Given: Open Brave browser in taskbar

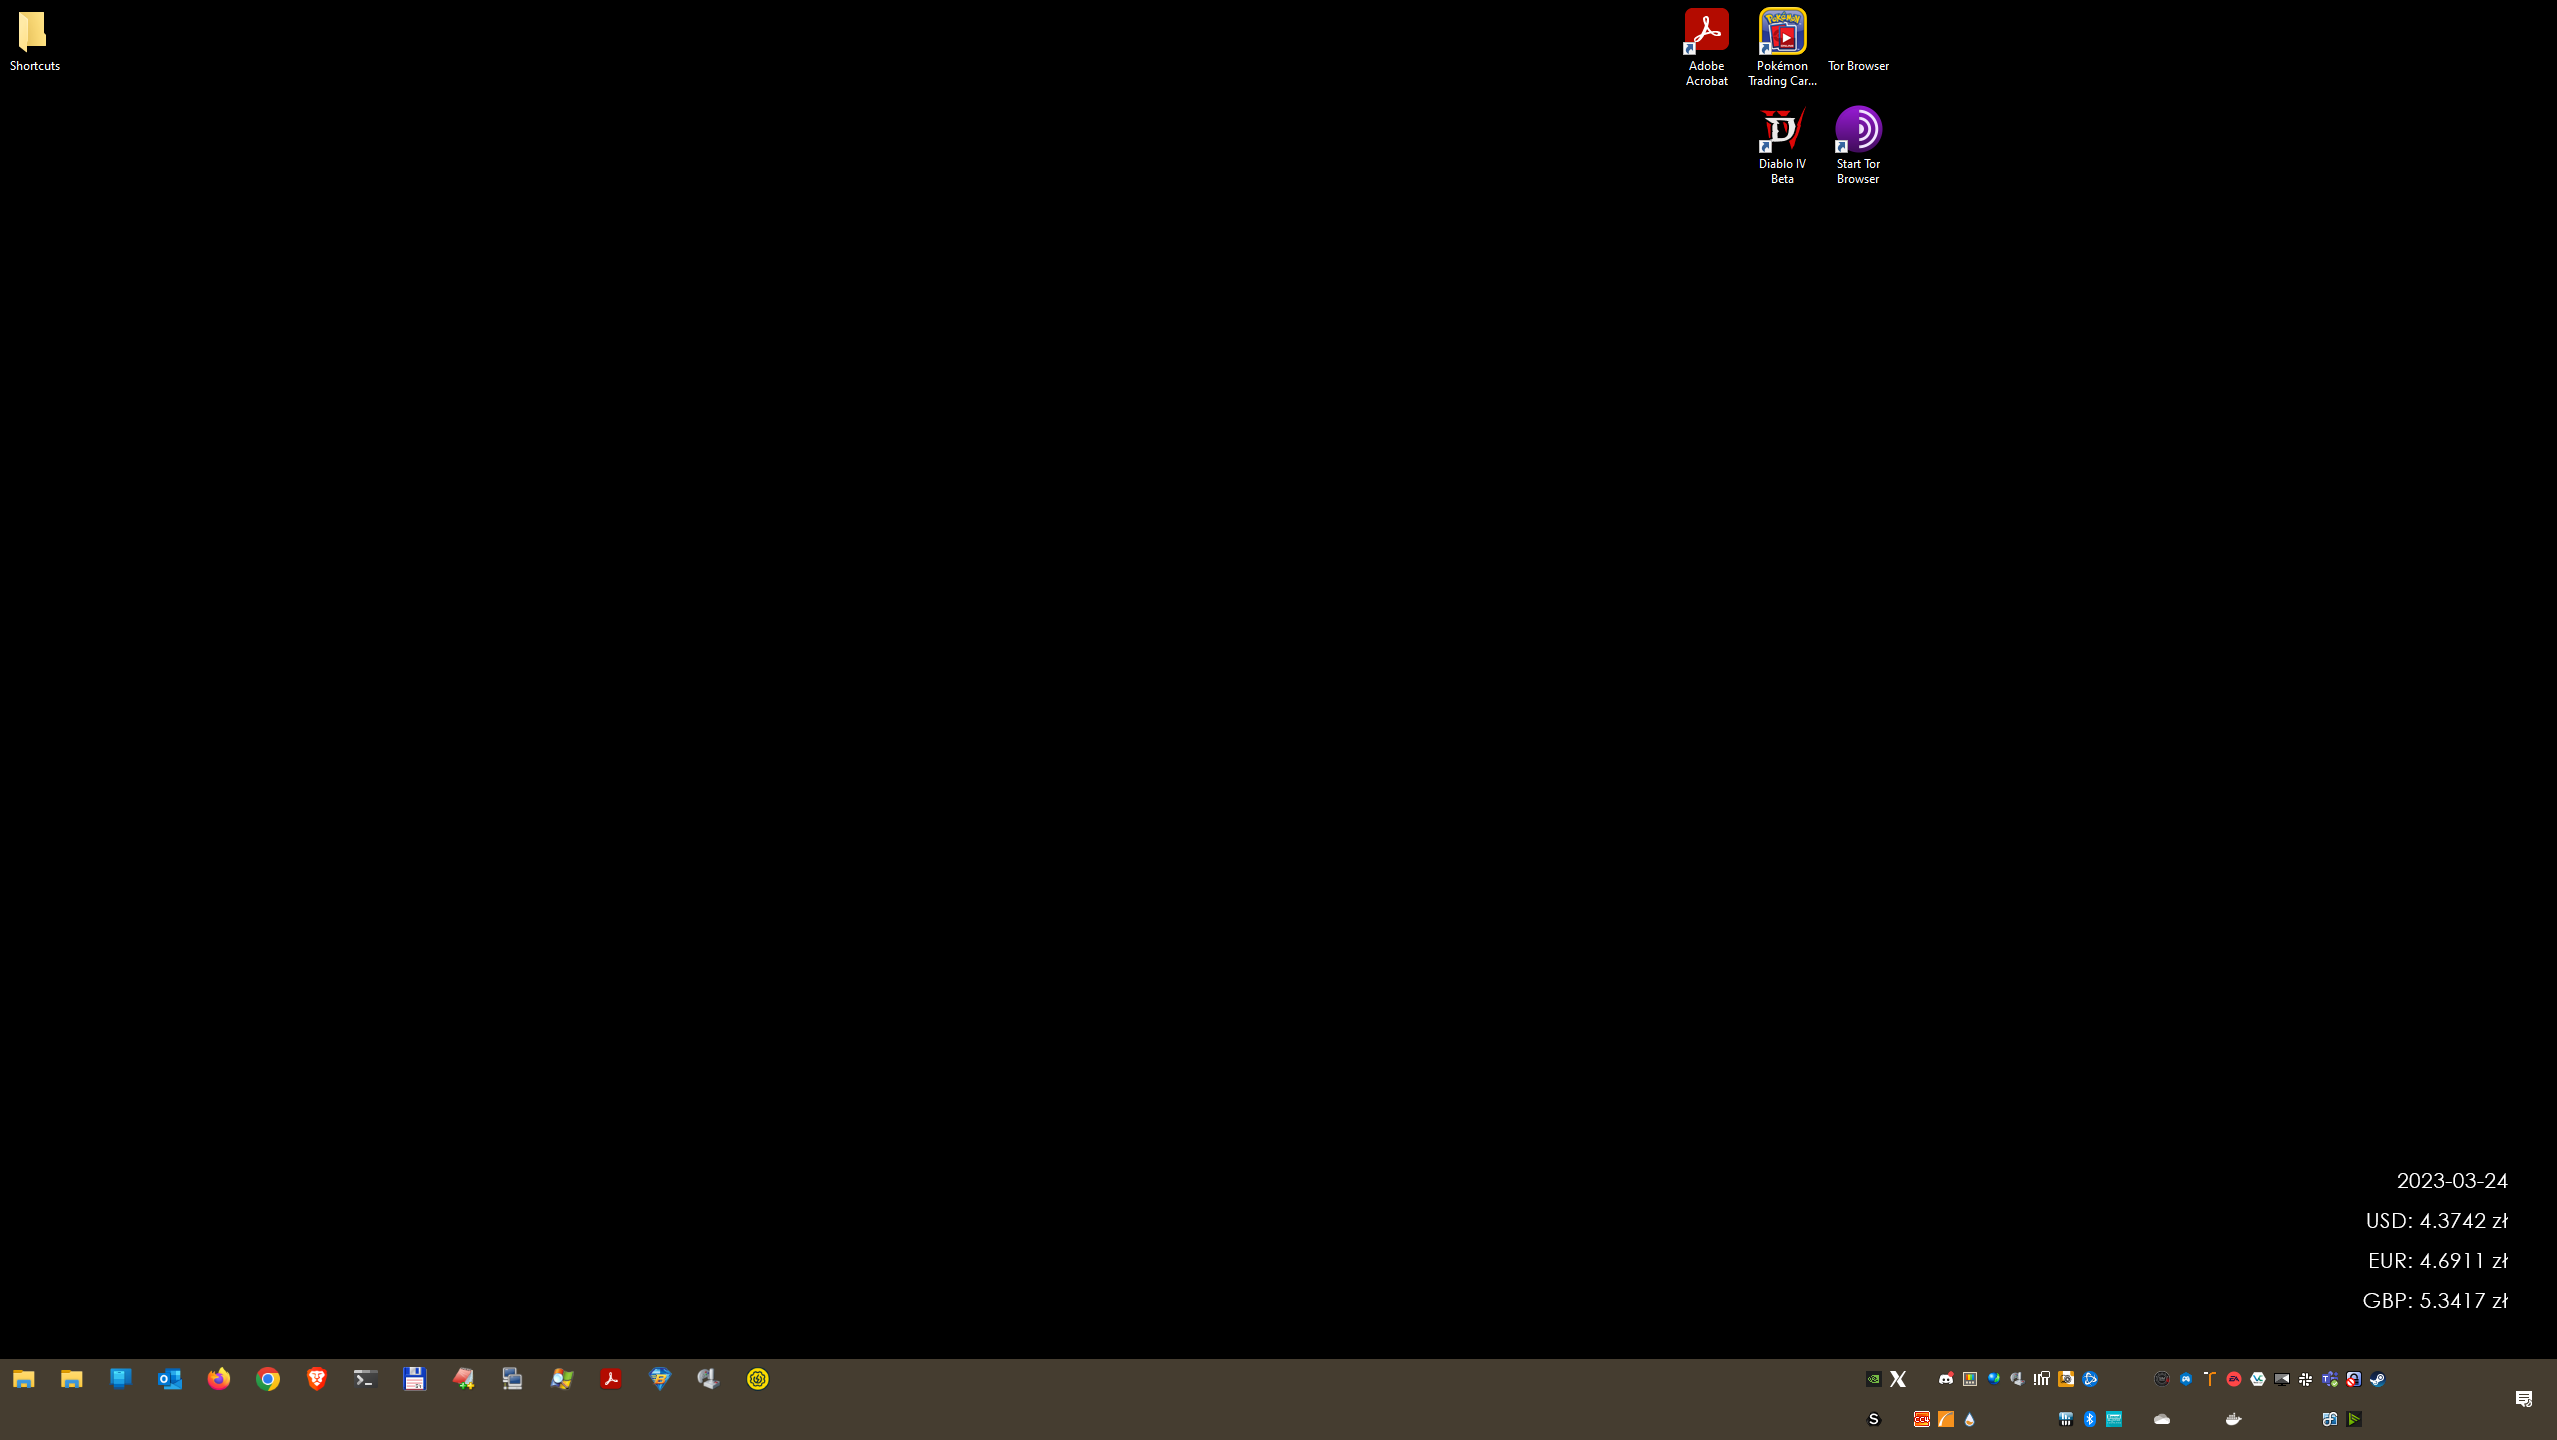Looking at the screenshot, I should tap(316, 1379).
